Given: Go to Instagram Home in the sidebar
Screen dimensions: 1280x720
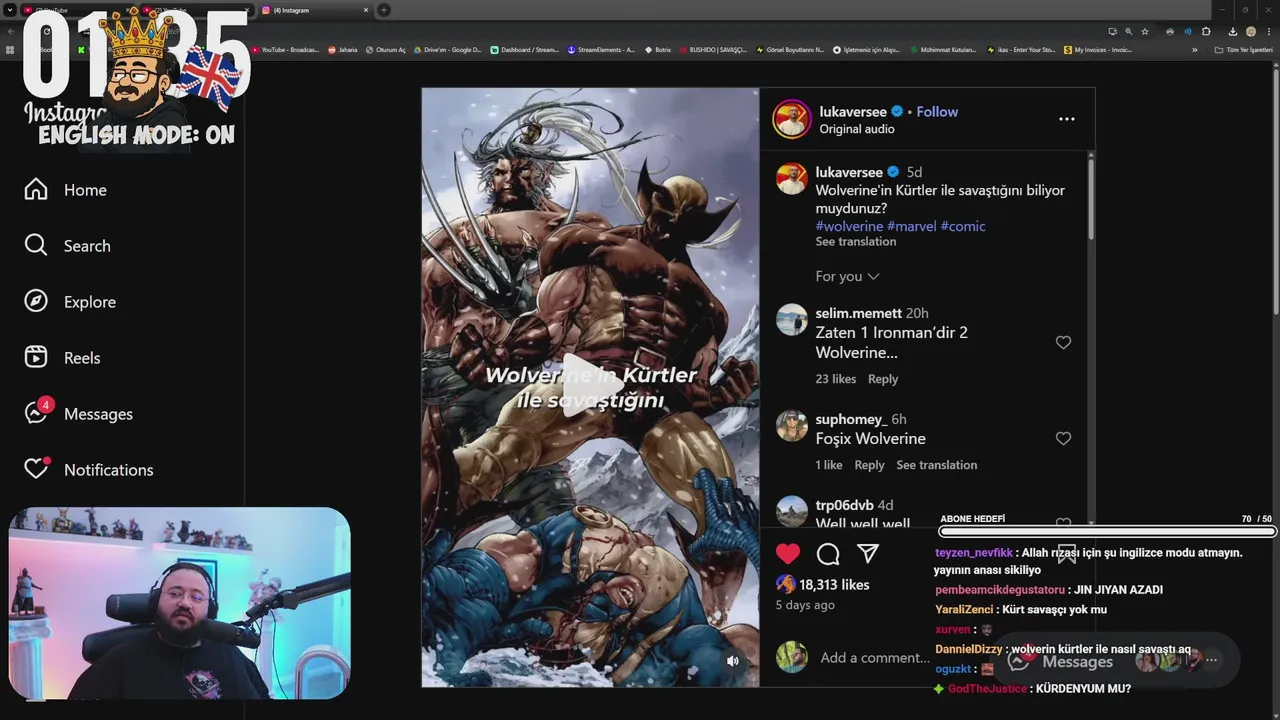Looking at the screenshot, I should (x=65, y=190).
